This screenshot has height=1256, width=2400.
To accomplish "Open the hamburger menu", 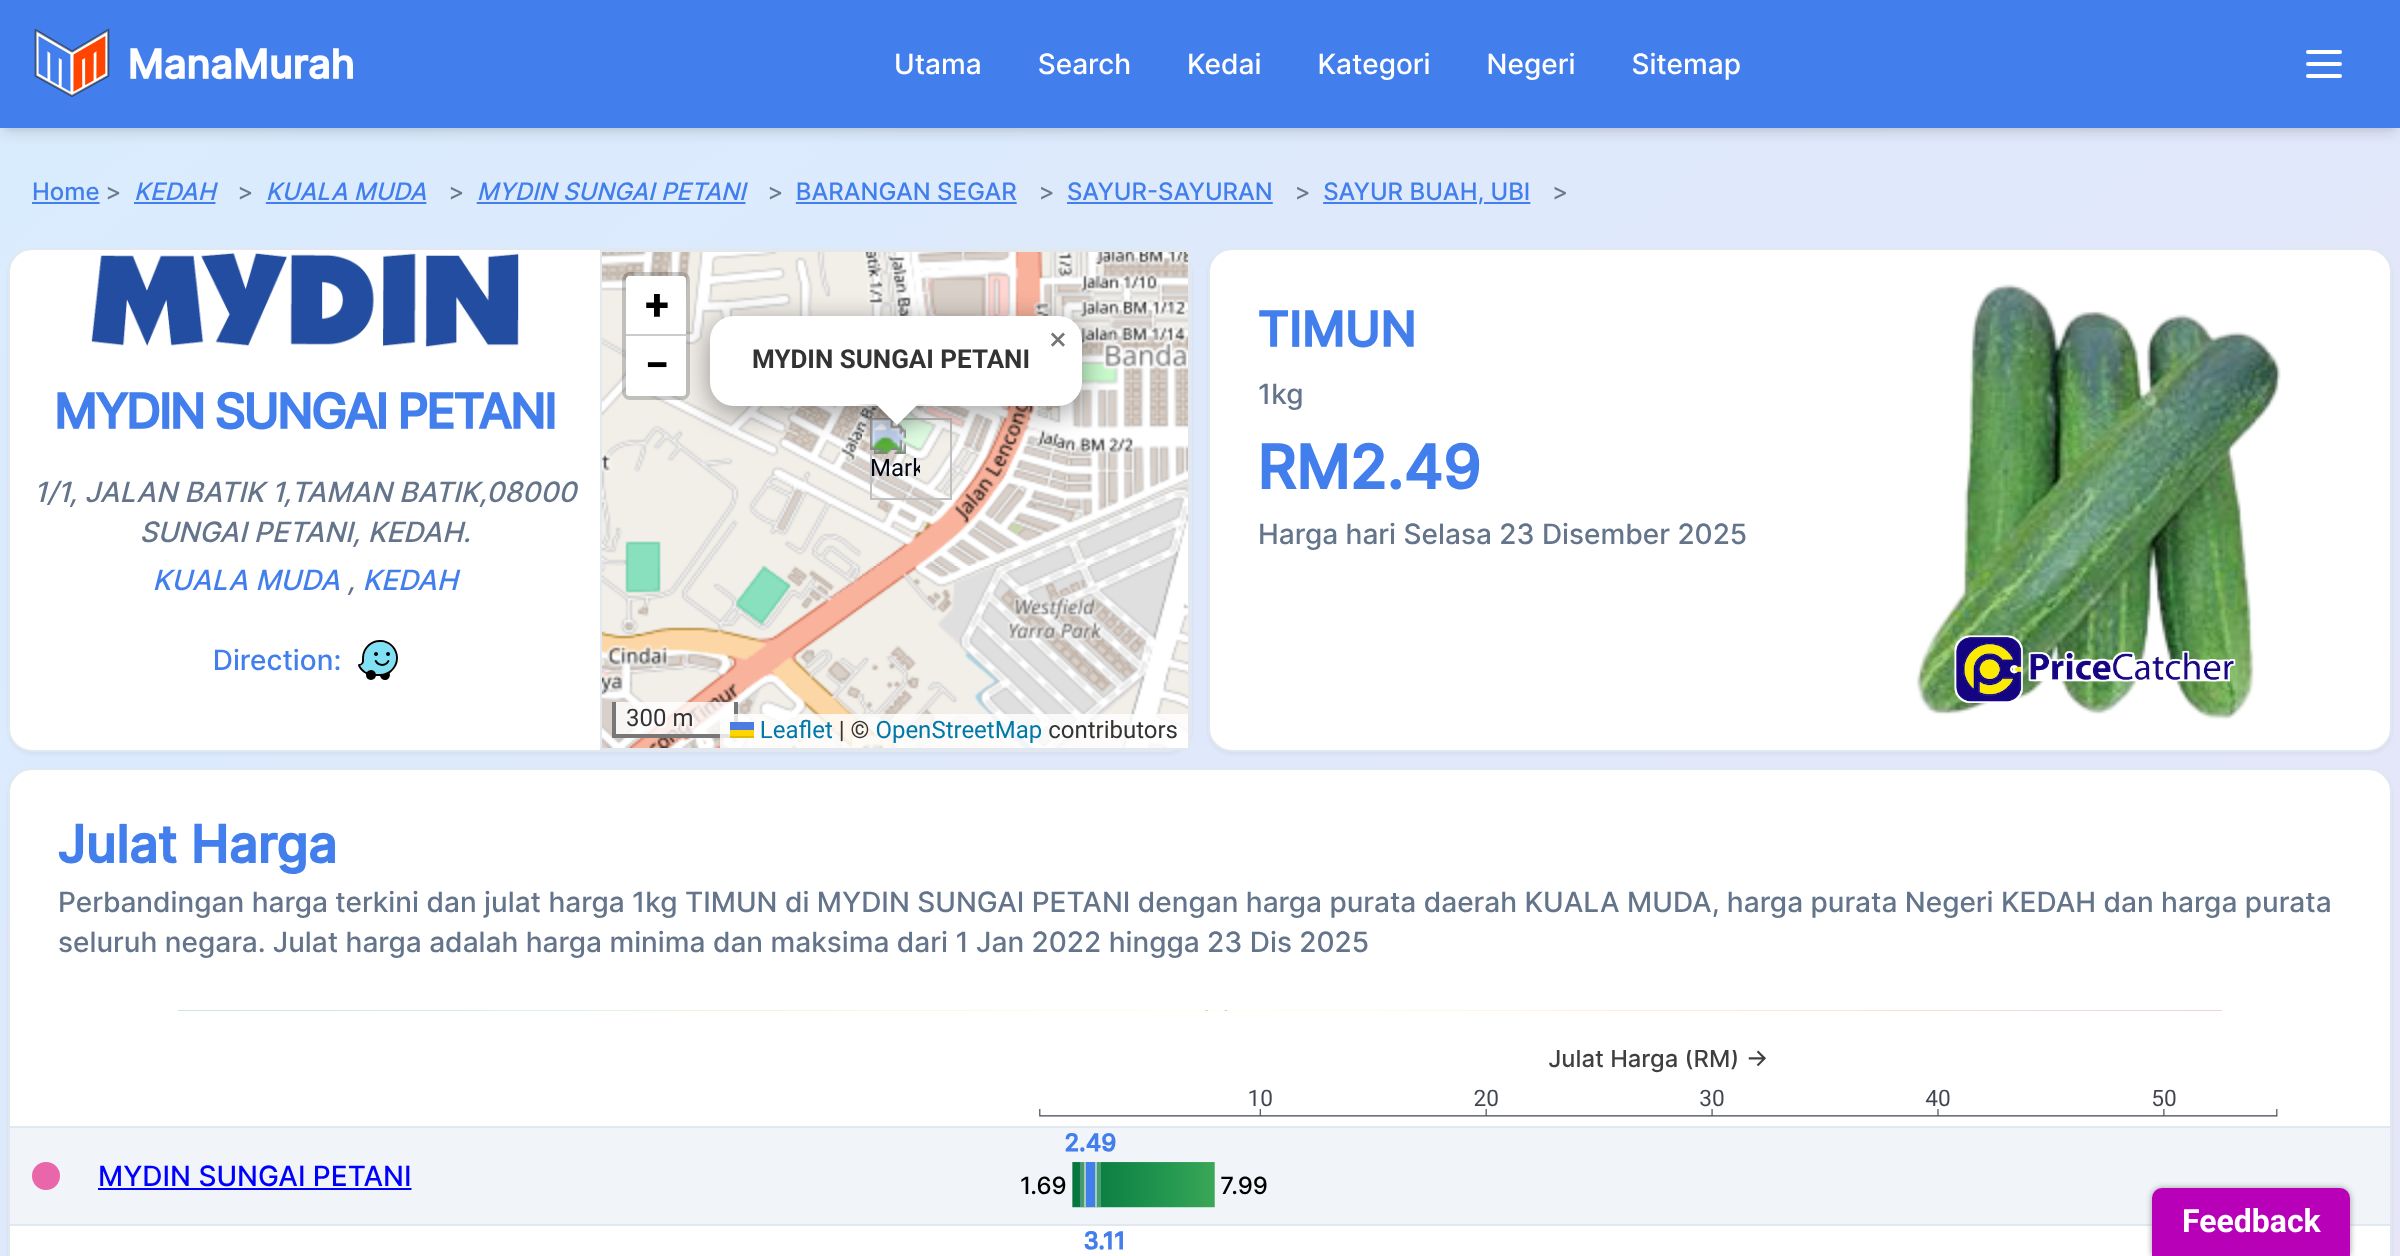I will coord(2323,64).
